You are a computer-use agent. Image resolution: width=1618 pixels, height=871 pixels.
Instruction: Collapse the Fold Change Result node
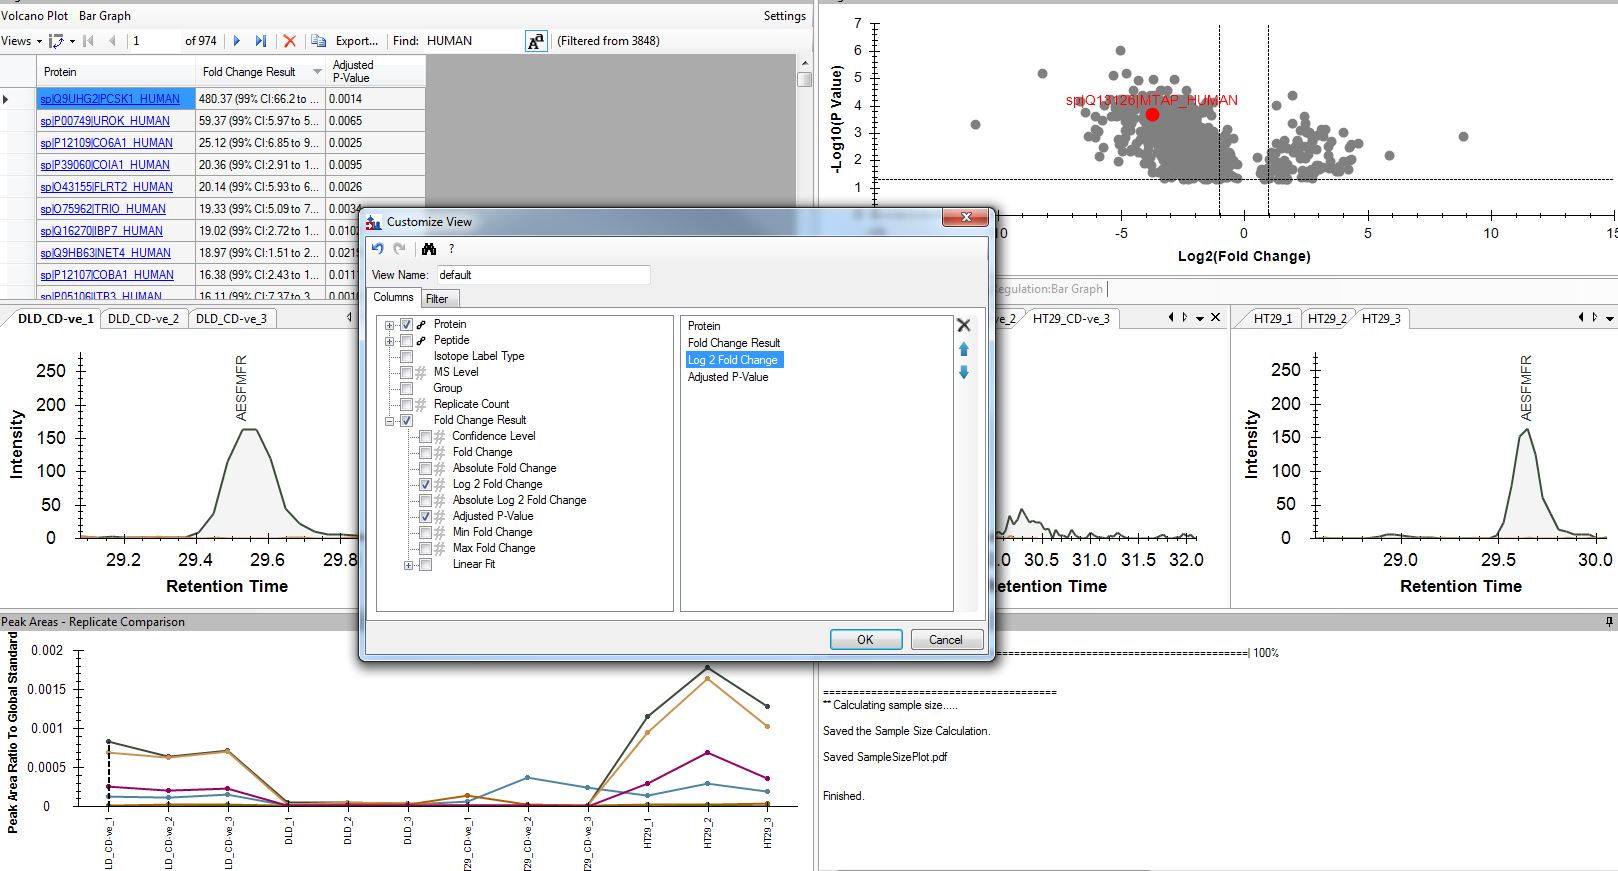[x=389, y=421]
